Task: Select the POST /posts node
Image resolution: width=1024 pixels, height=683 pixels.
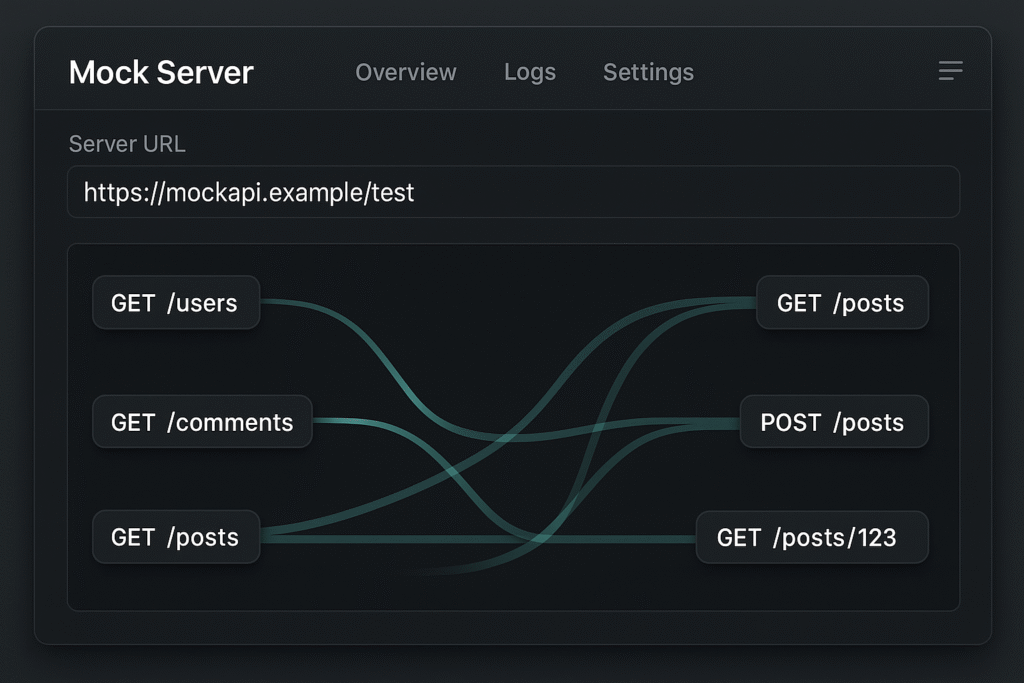Action: click(834, 421)
